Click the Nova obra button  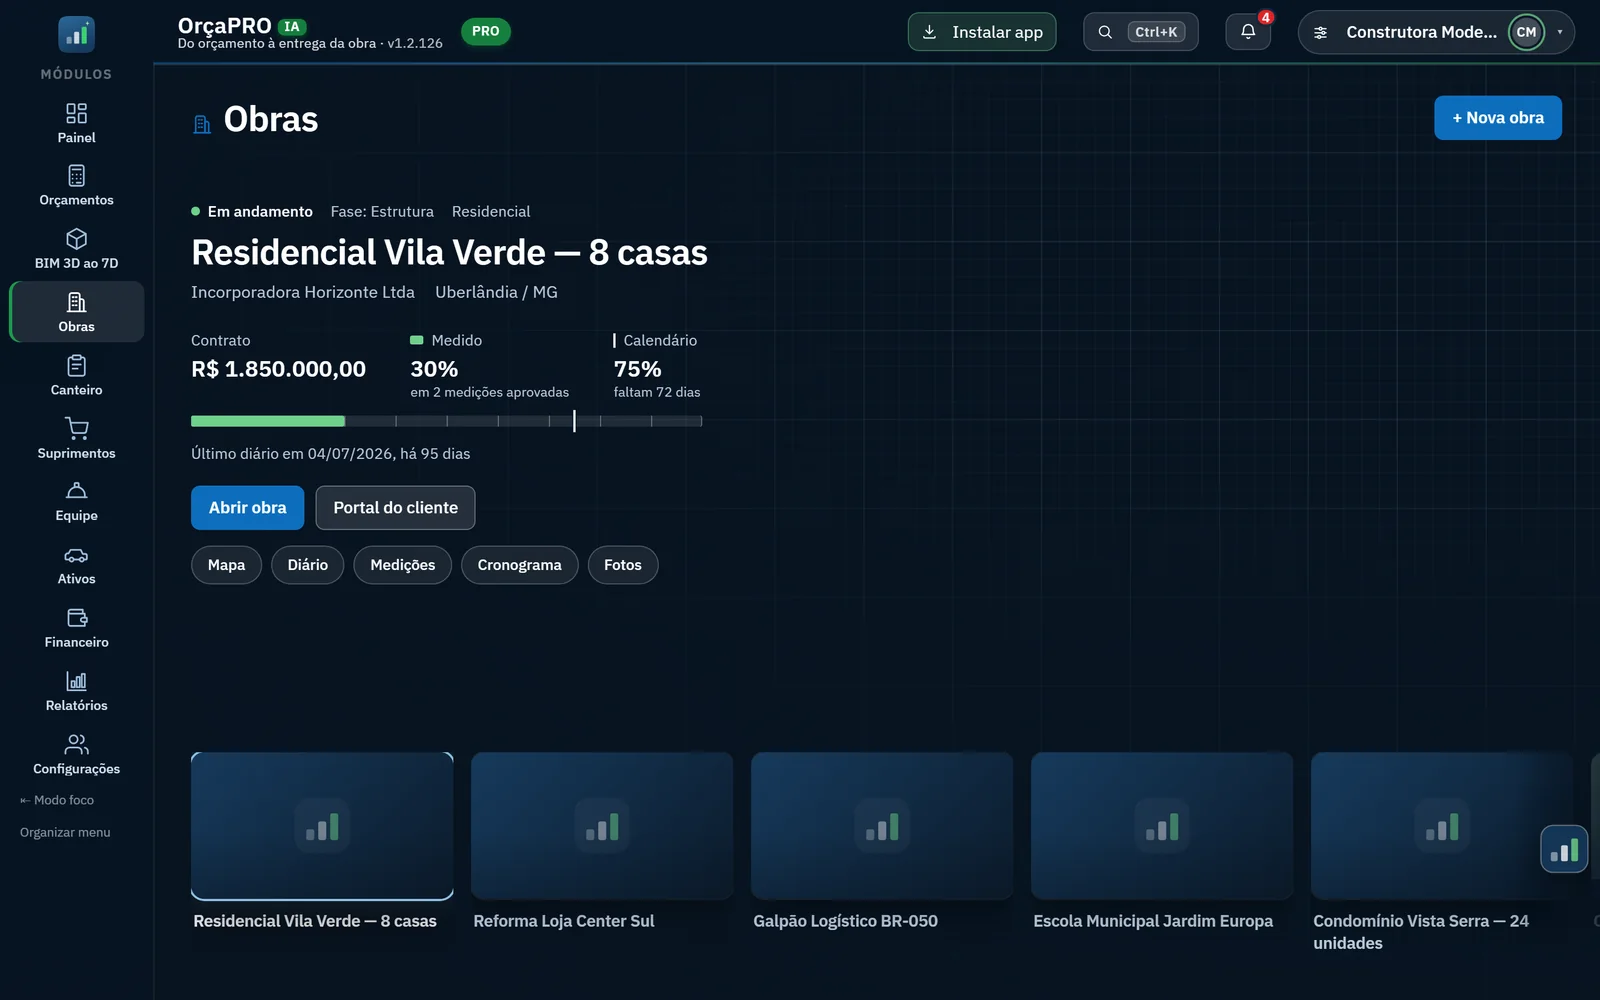(x=1498, y=118)
